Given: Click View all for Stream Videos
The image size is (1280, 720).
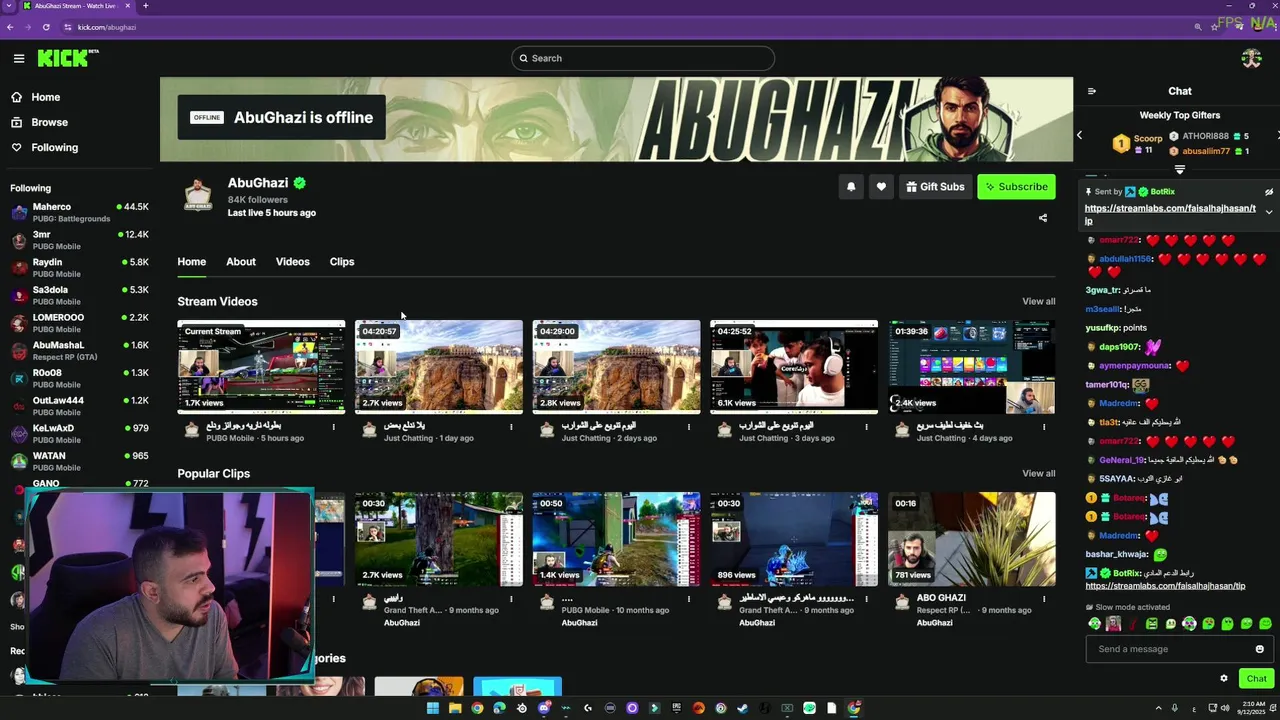Looking at the screenshot, I should [1038, 302].
